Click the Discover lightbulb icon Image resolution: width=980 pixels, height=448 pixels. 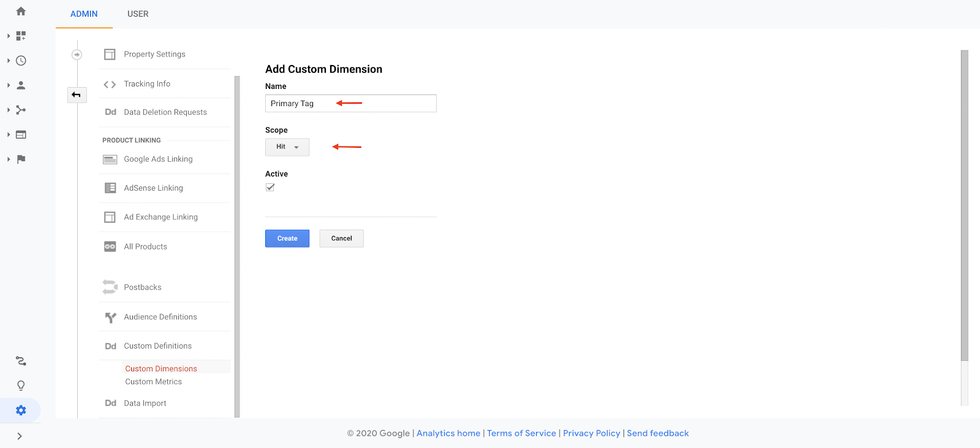(21, 386)
